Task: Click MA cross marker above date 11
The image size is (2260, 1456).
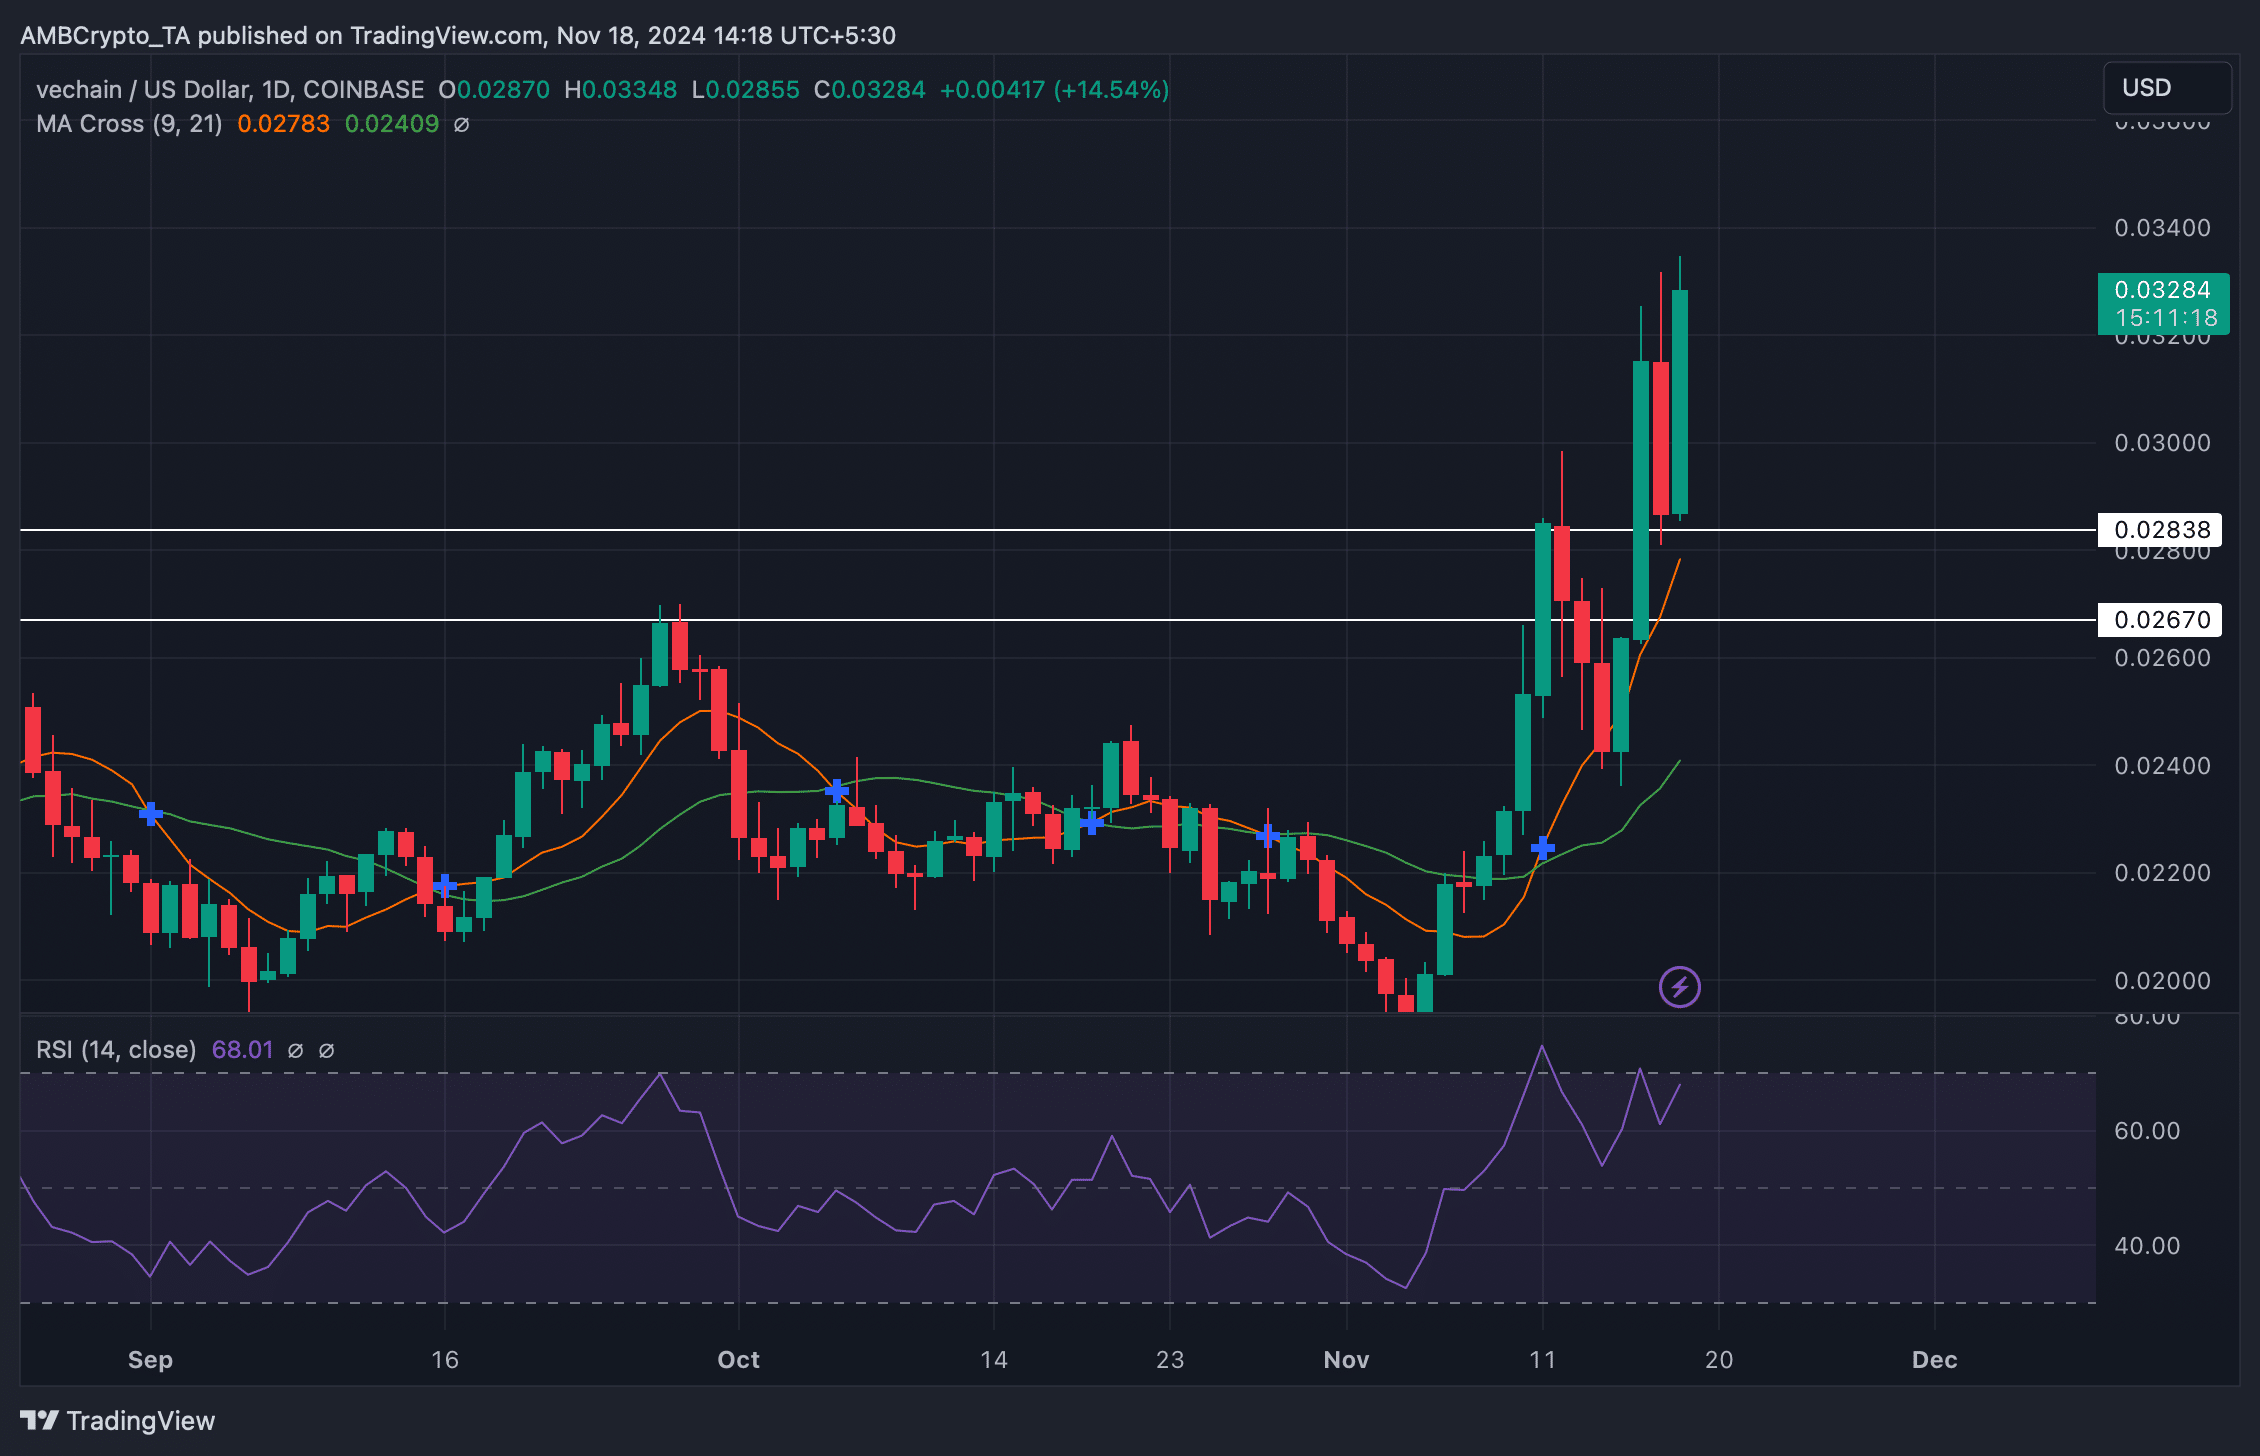Action: tap(1543, 848)
